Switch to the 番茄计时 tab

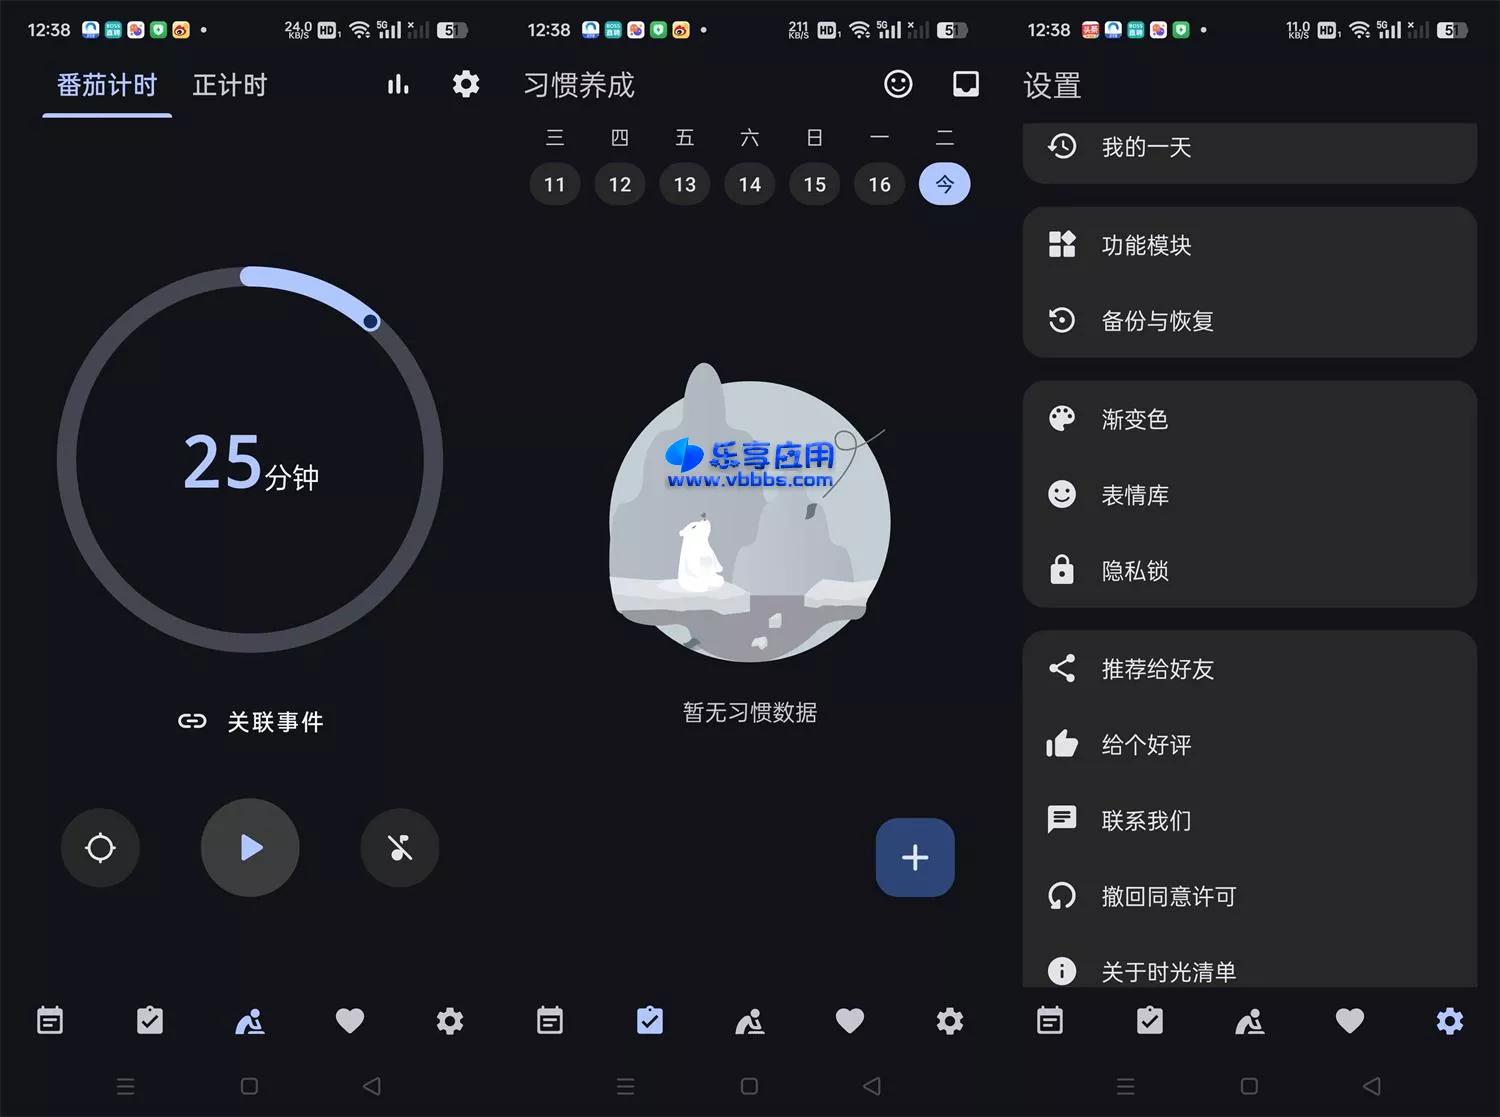106,84
